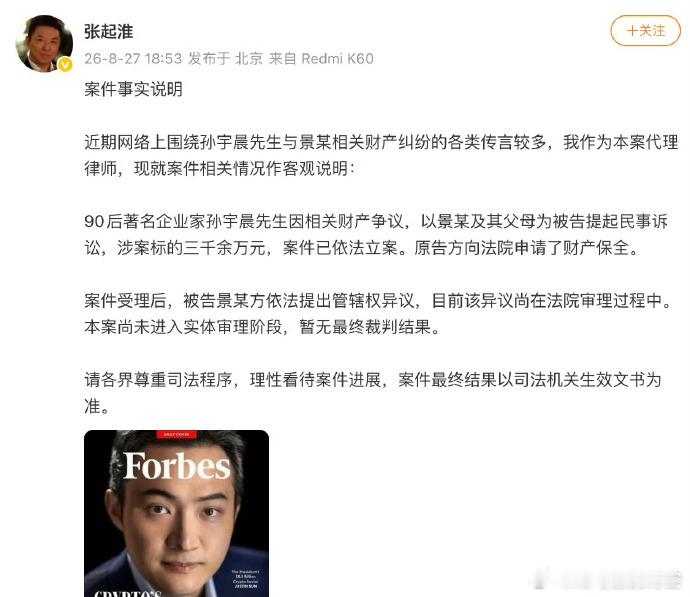
Task: Select the paragraph starting 近期网络上围绕
Action: coord(381,155)
